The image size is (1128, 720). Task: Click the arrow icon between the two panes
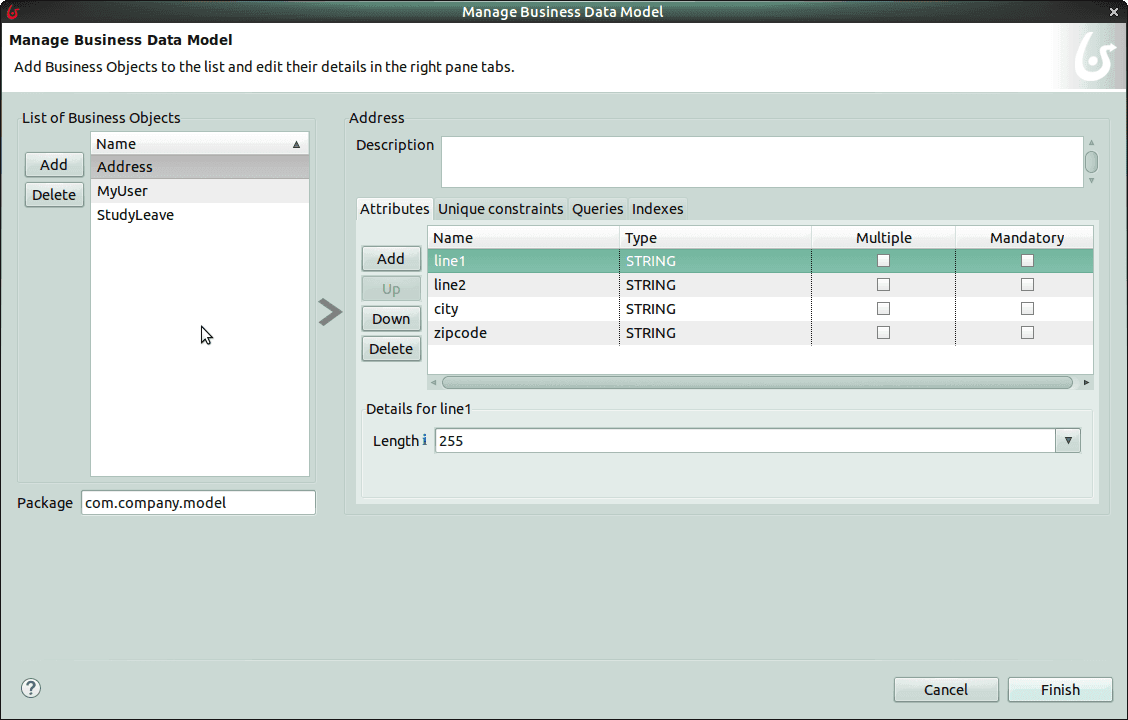[x=330, y=312]
